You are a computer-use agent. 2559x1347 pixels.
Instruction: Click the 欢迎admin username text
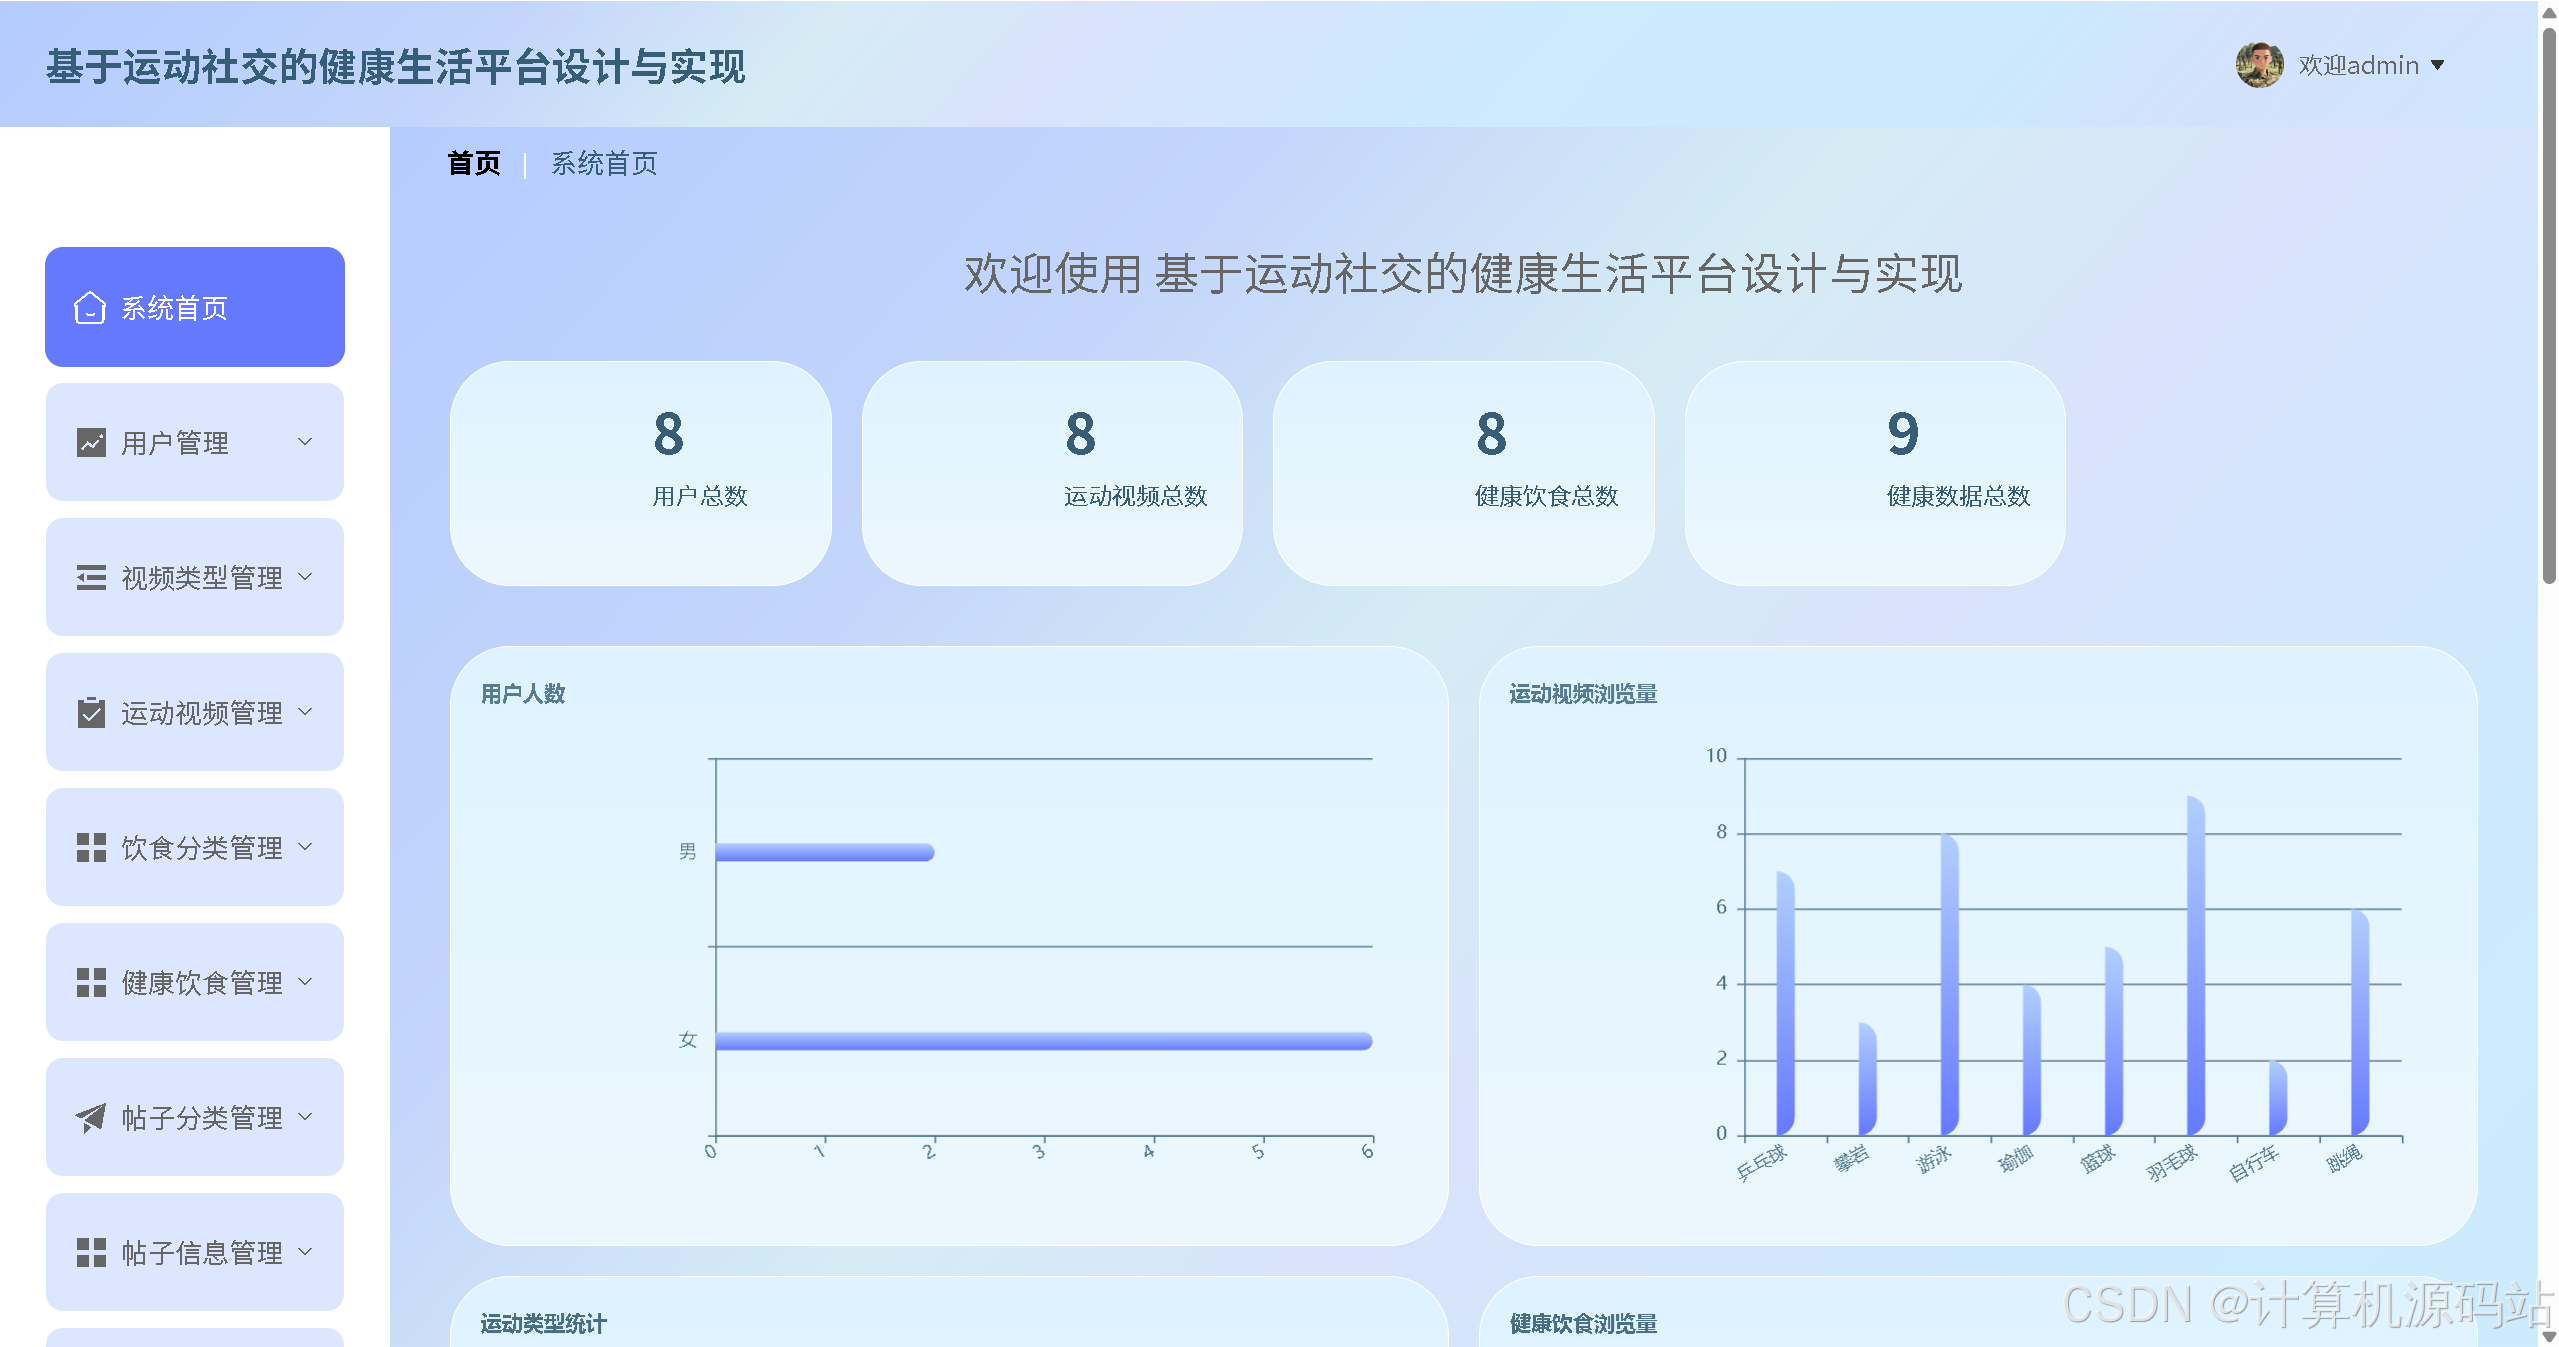(x=2358, y=65)
